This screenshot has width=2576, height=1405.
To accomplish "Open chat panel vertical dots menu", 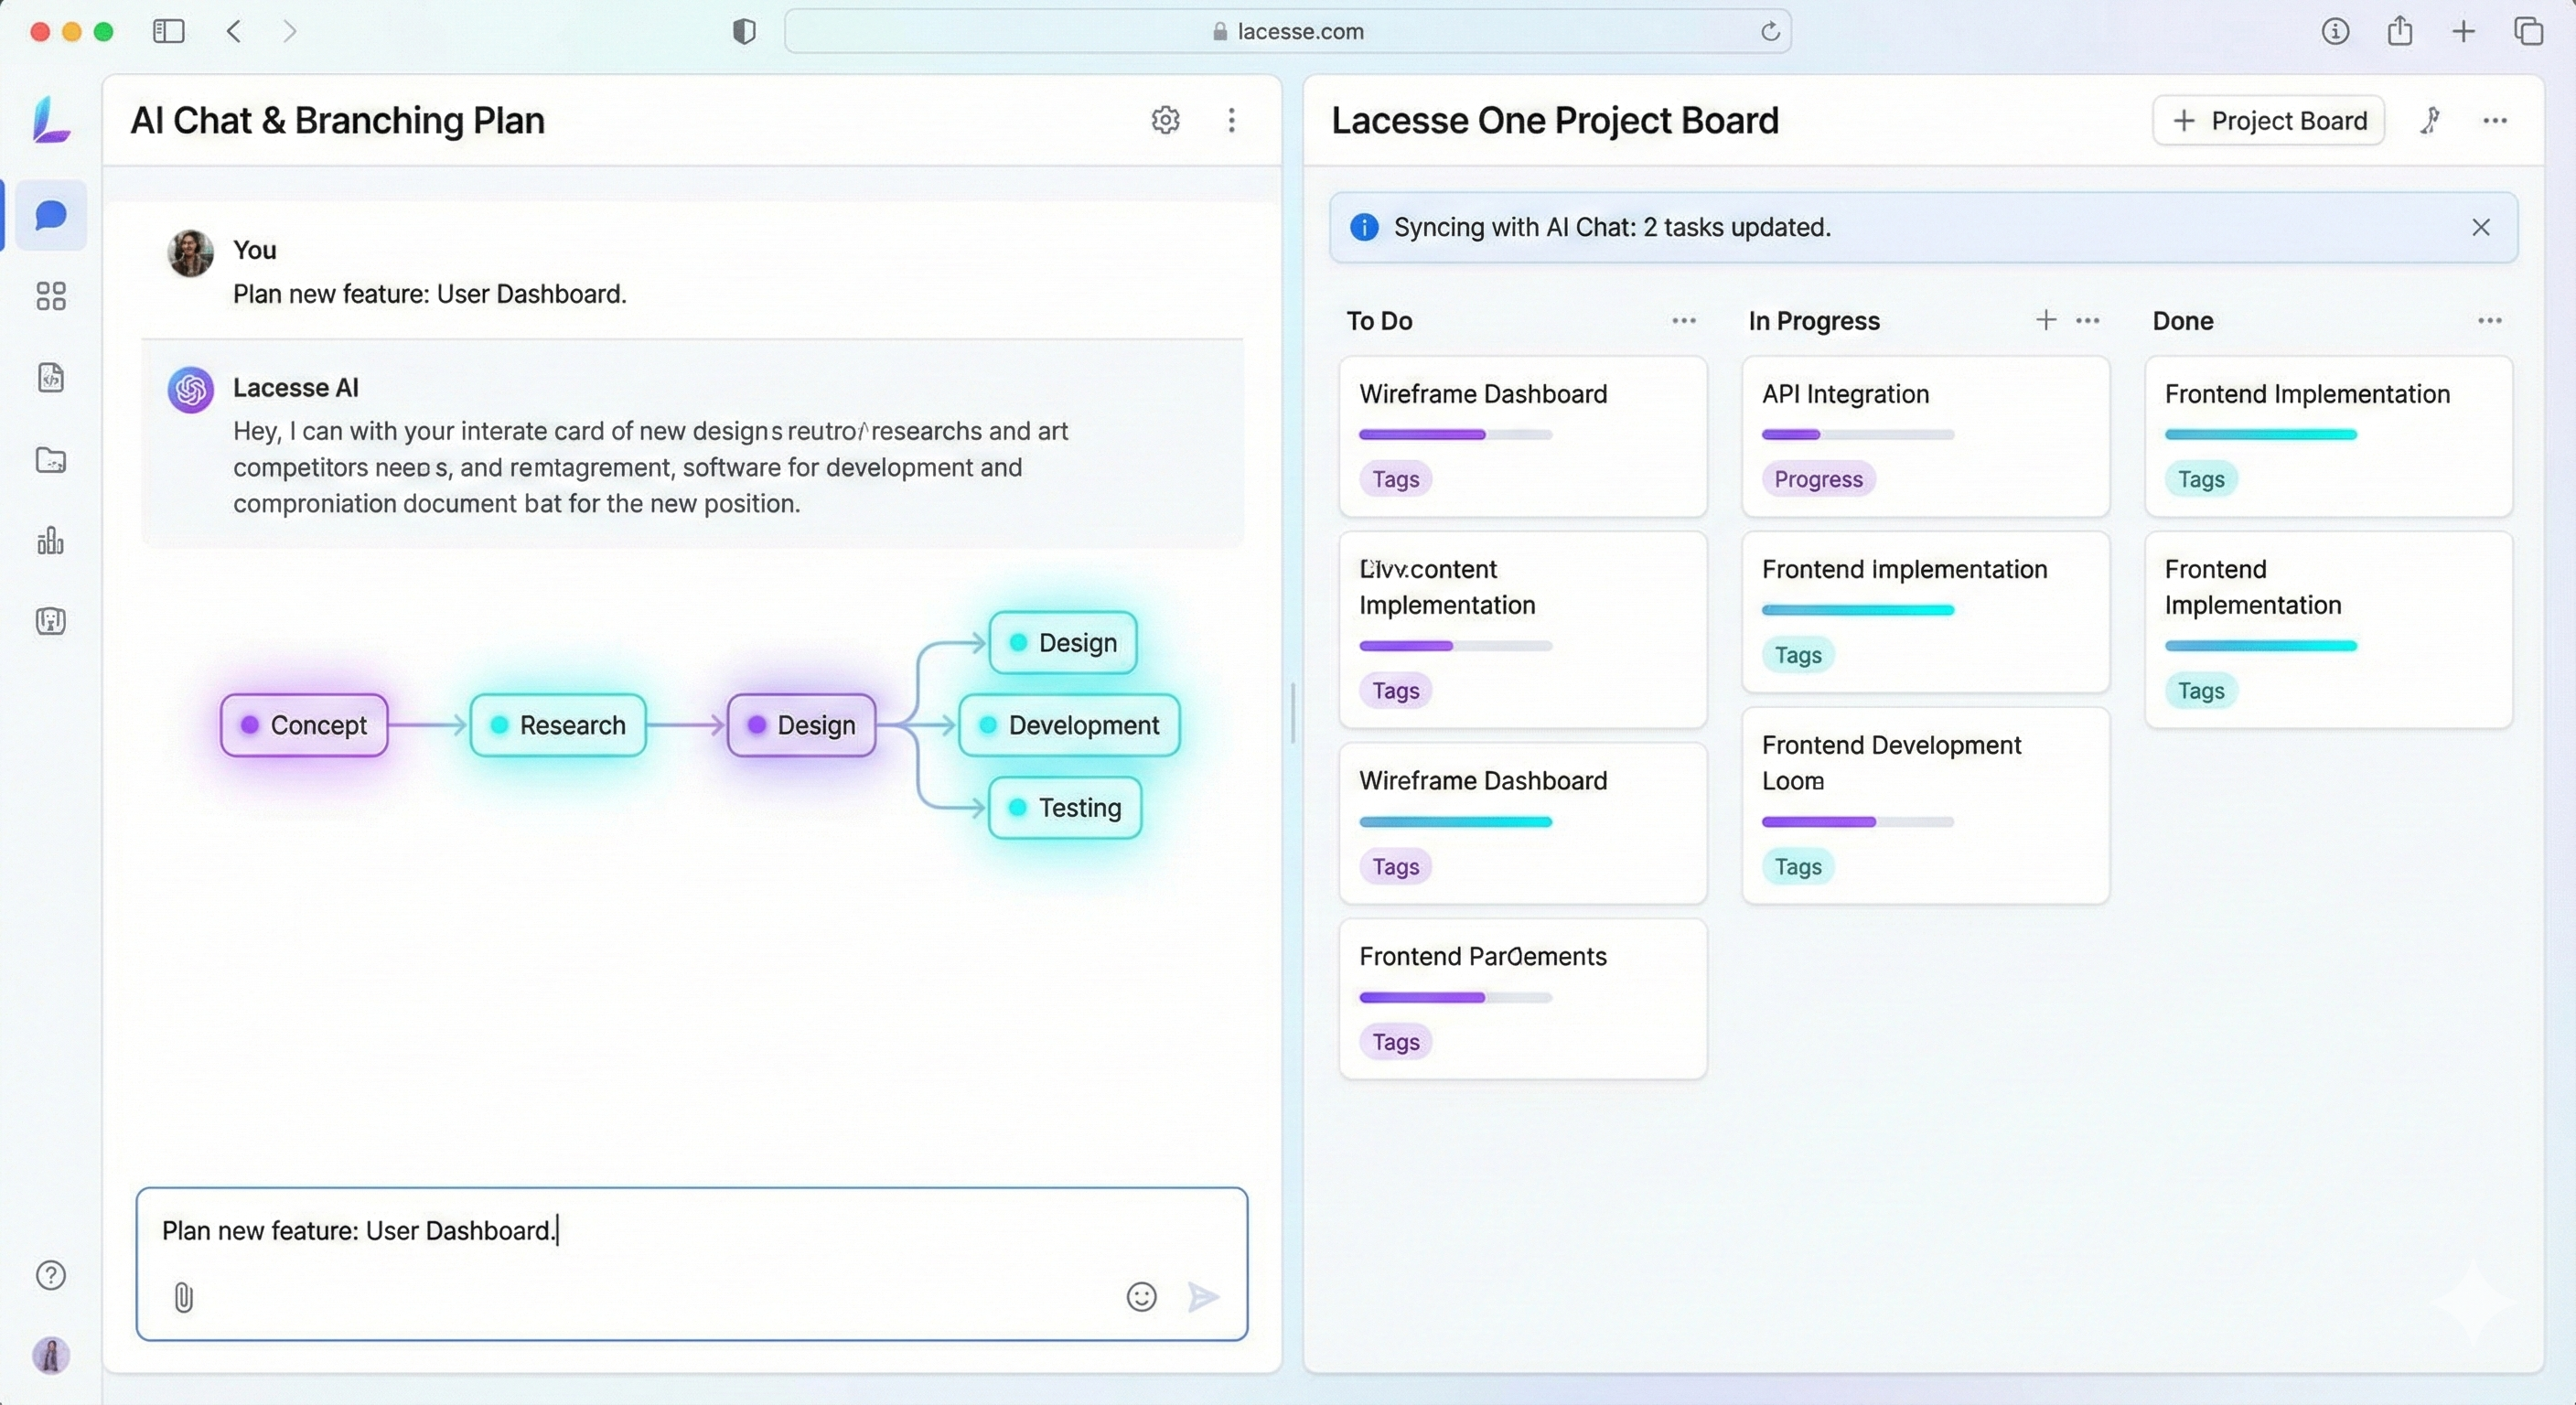I will point(1231,120).
